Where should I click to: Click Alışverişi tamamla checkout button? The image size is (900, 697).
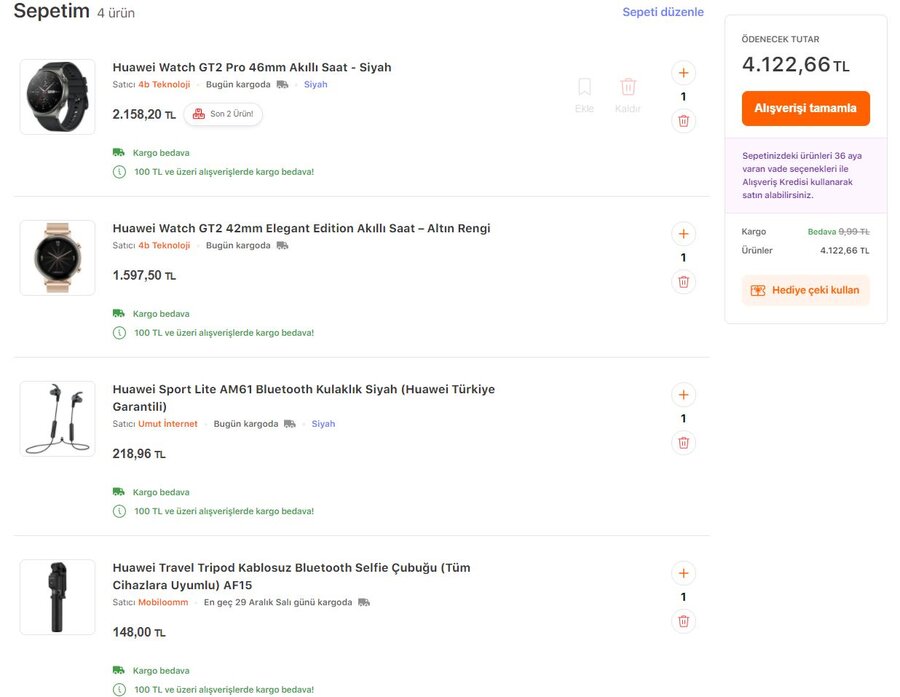tap(805, 108)
